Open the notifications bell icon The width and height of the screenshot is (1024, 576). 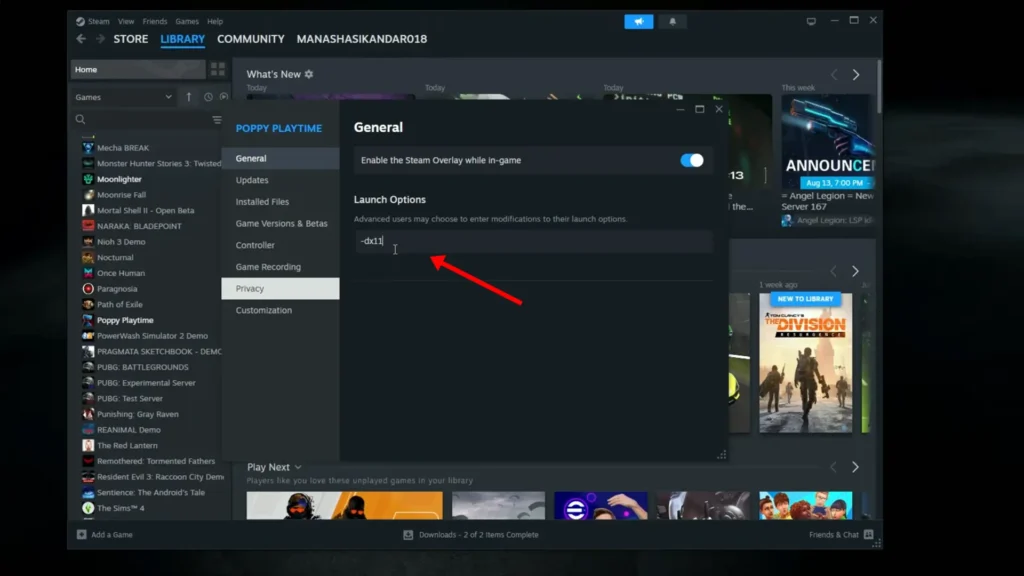(672, 22)
